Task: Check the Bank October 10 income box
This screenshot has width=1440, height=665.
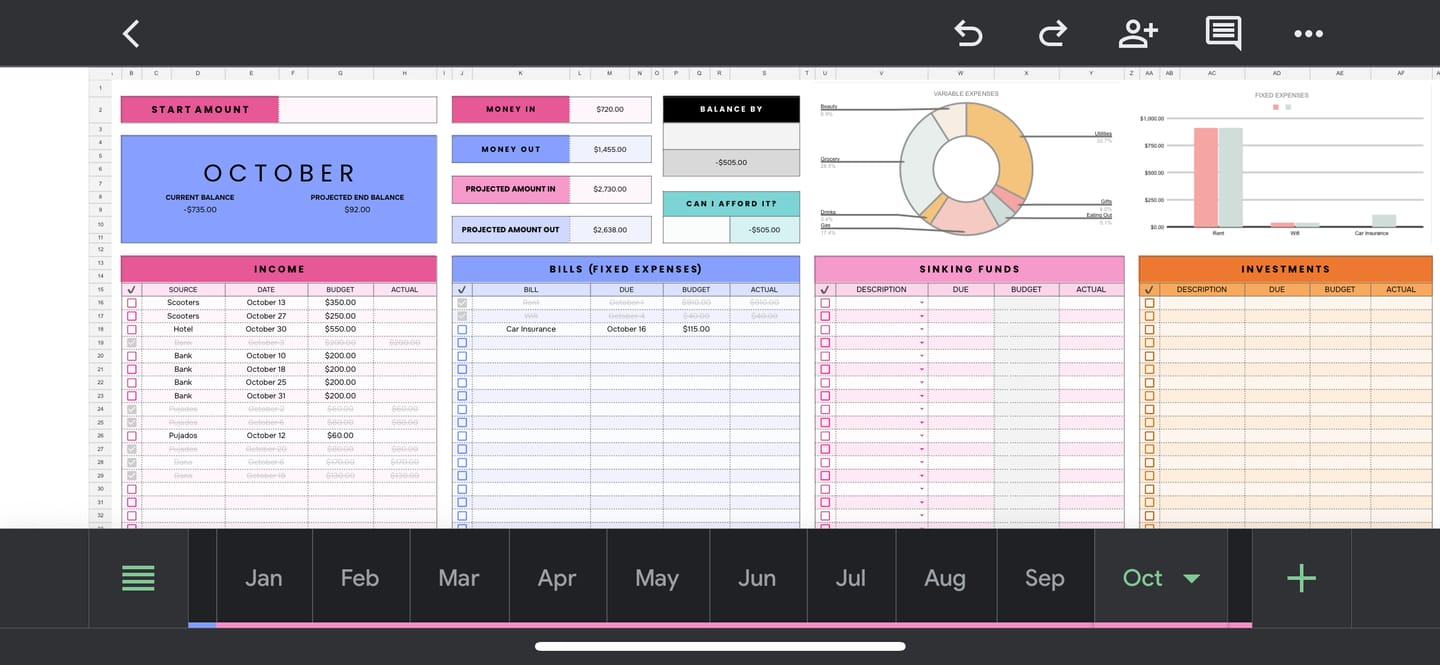Action: (x=131, y=356)
